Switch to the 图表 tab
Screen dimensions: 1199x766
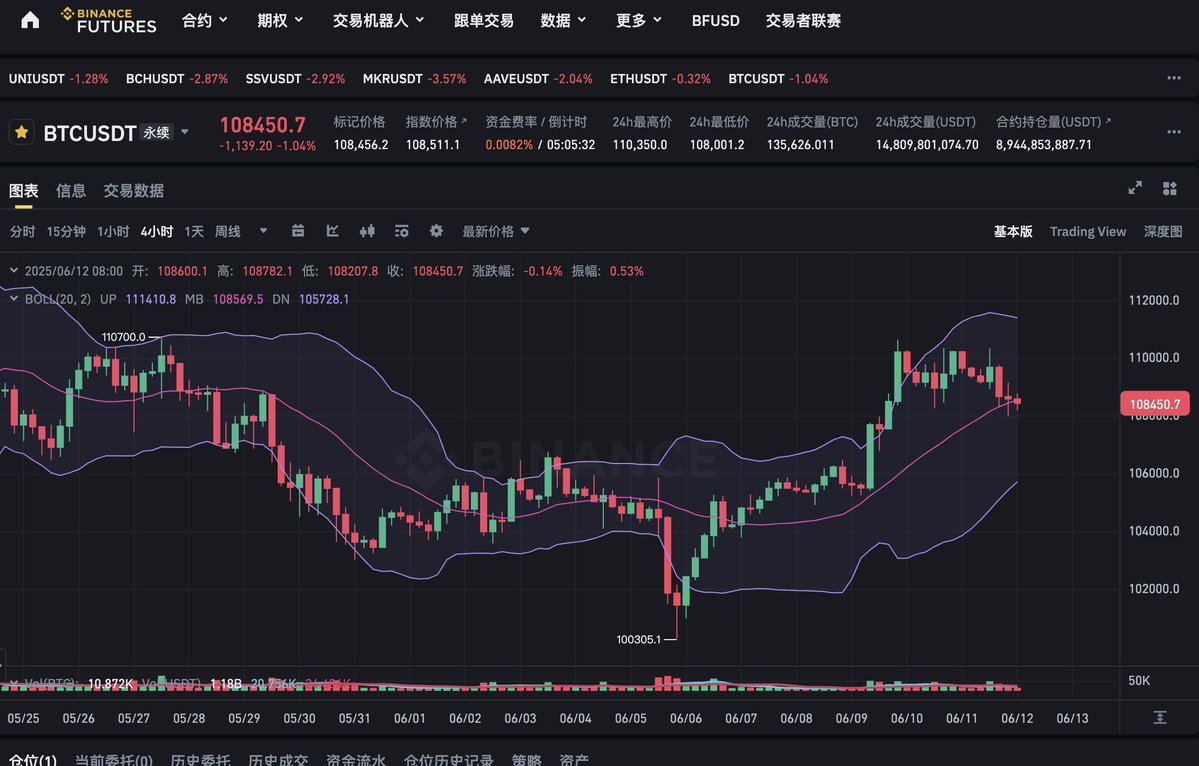pyautogui.click(x=24, y=190)
